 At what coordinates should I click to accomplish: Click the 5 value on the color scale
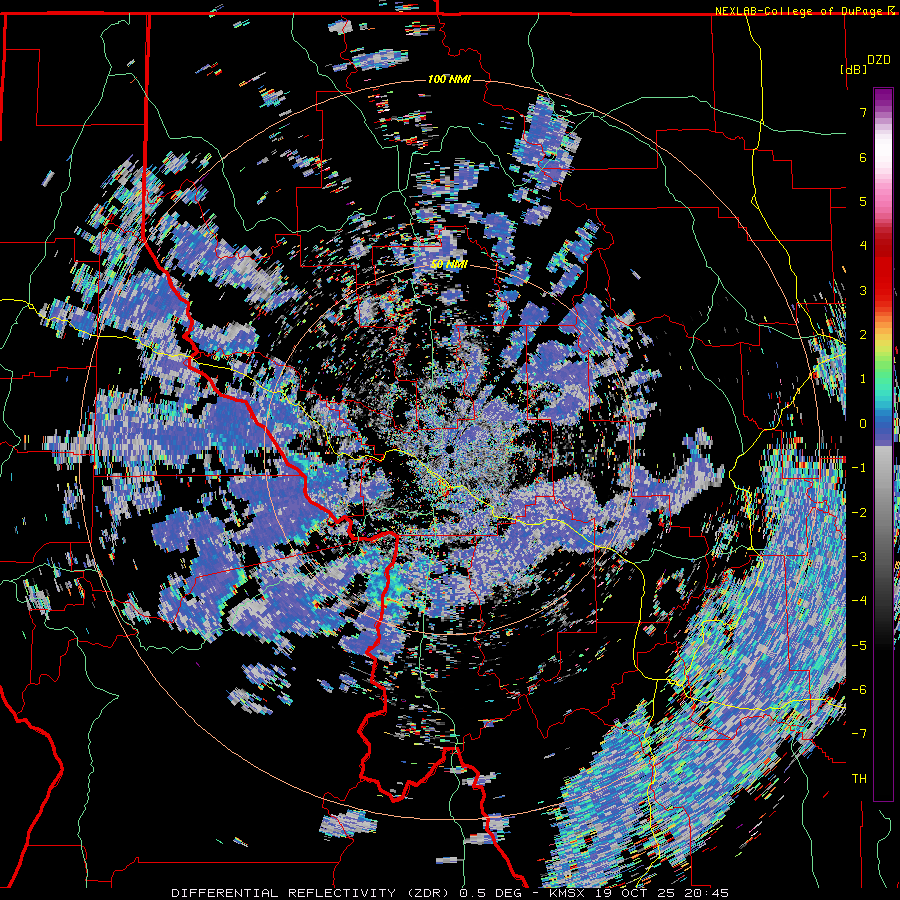point(862,201)
